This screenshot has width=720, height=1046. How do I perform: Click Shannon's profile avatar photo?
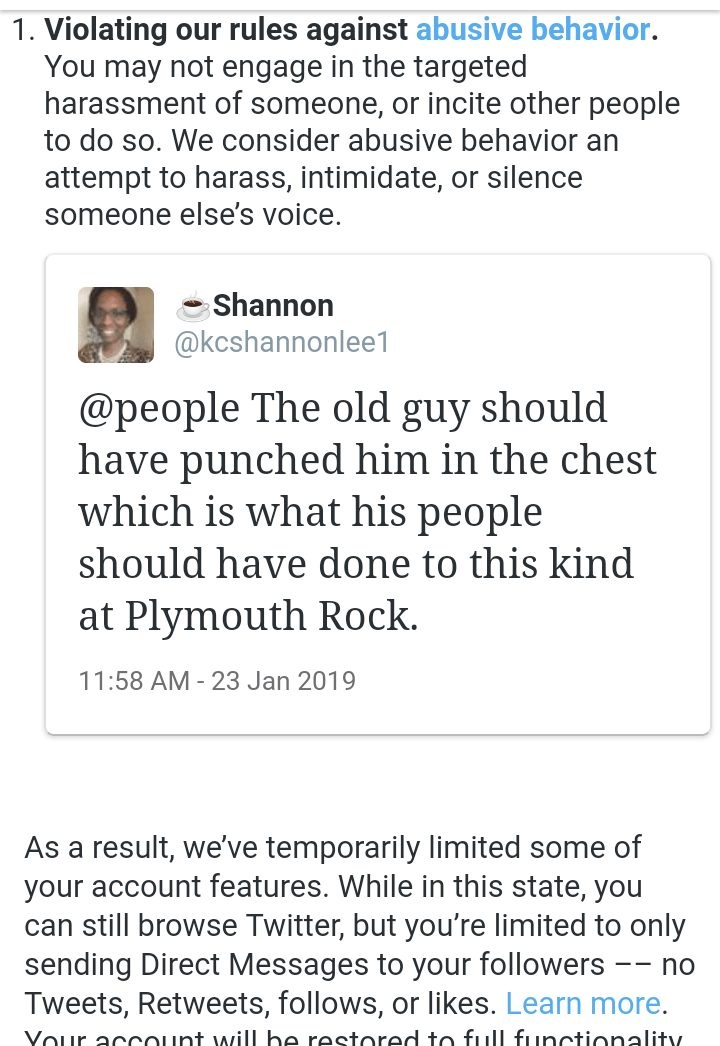pos(116,325)
